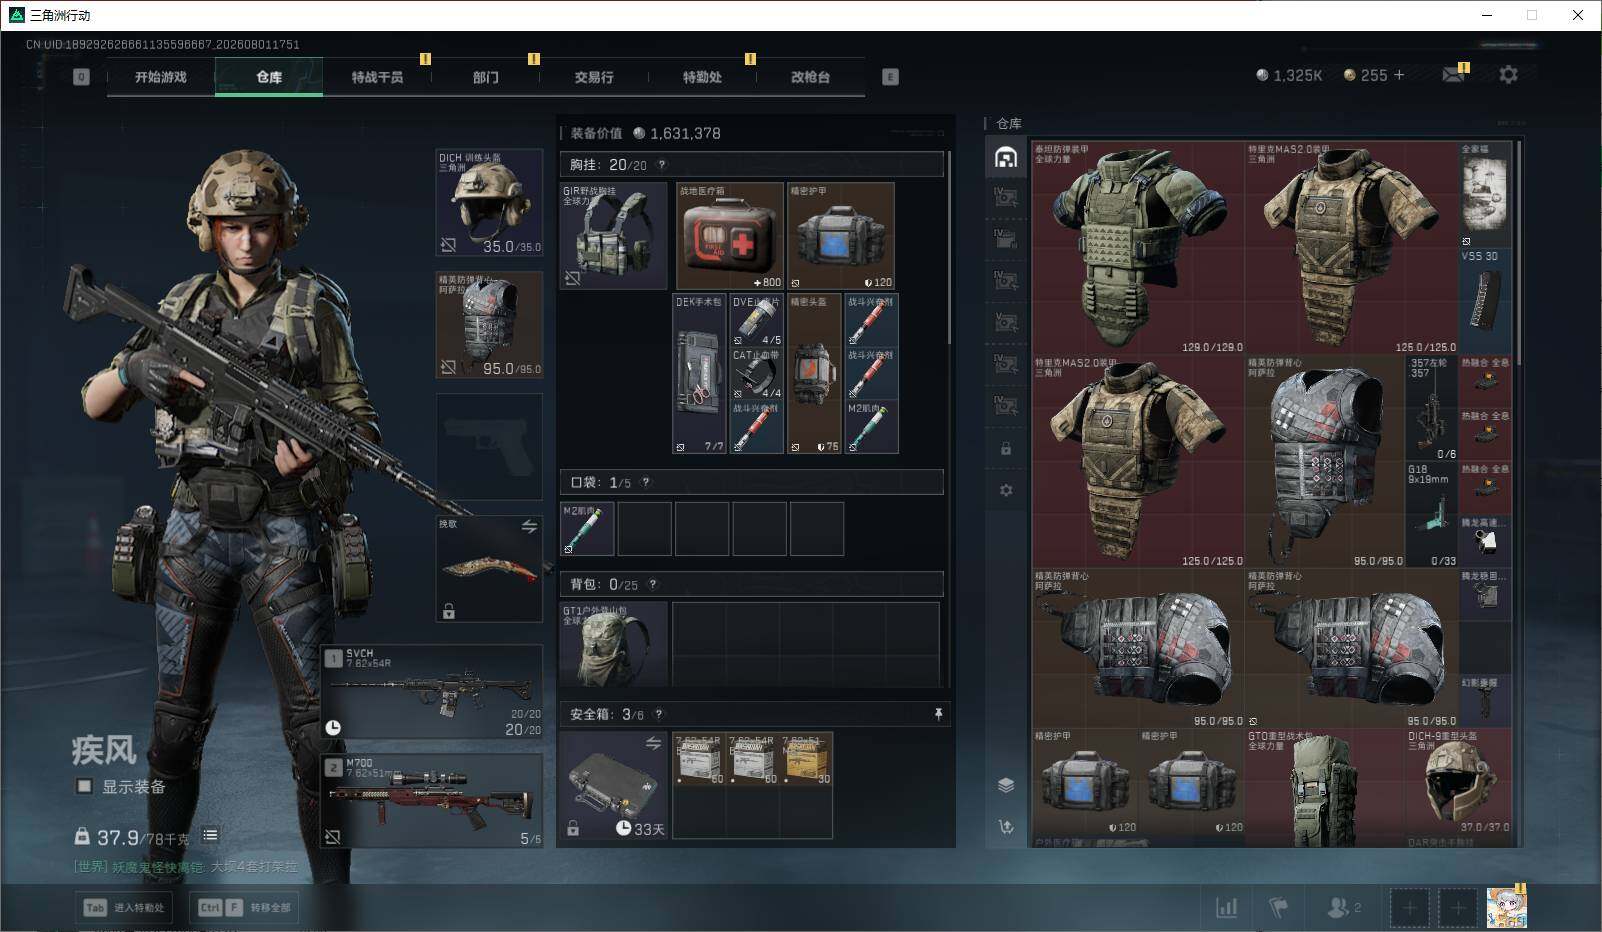This screenshot has width=1602, height=932.
Task: Click the locked storage page padlock icon
Action: (x=1006, y=449)
